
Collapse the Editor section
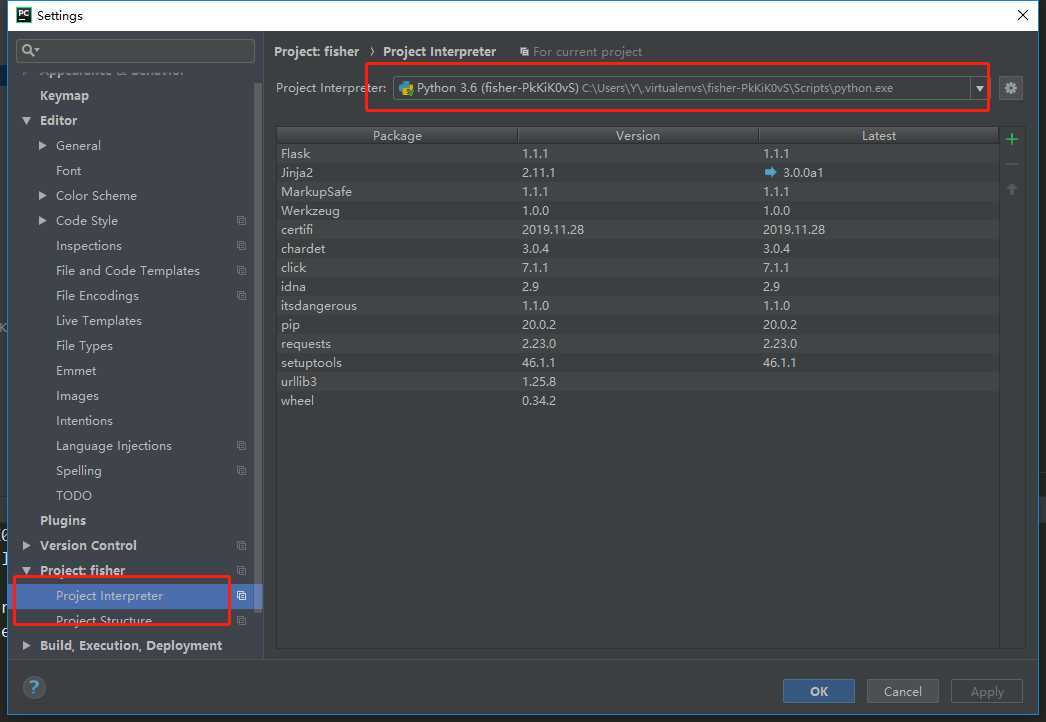tap(27, 121)
